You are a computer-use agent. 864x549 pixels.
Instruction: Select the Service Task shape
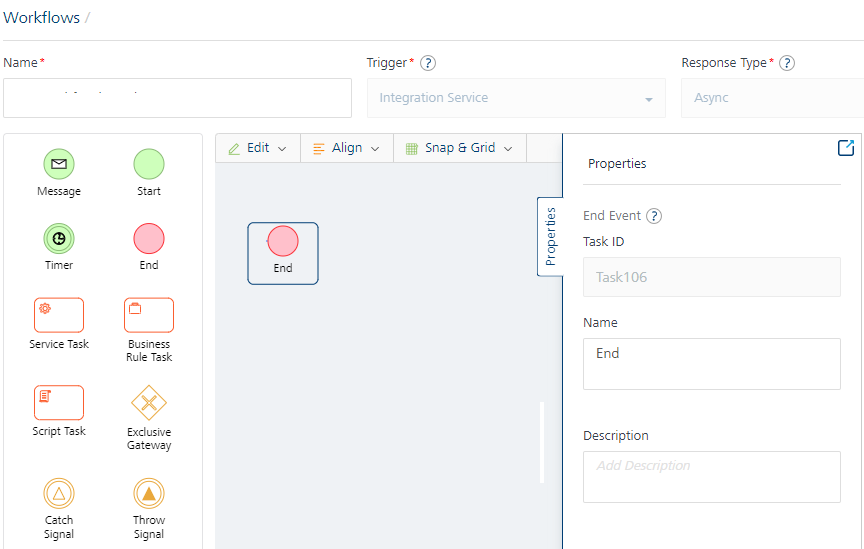(59, 315)
